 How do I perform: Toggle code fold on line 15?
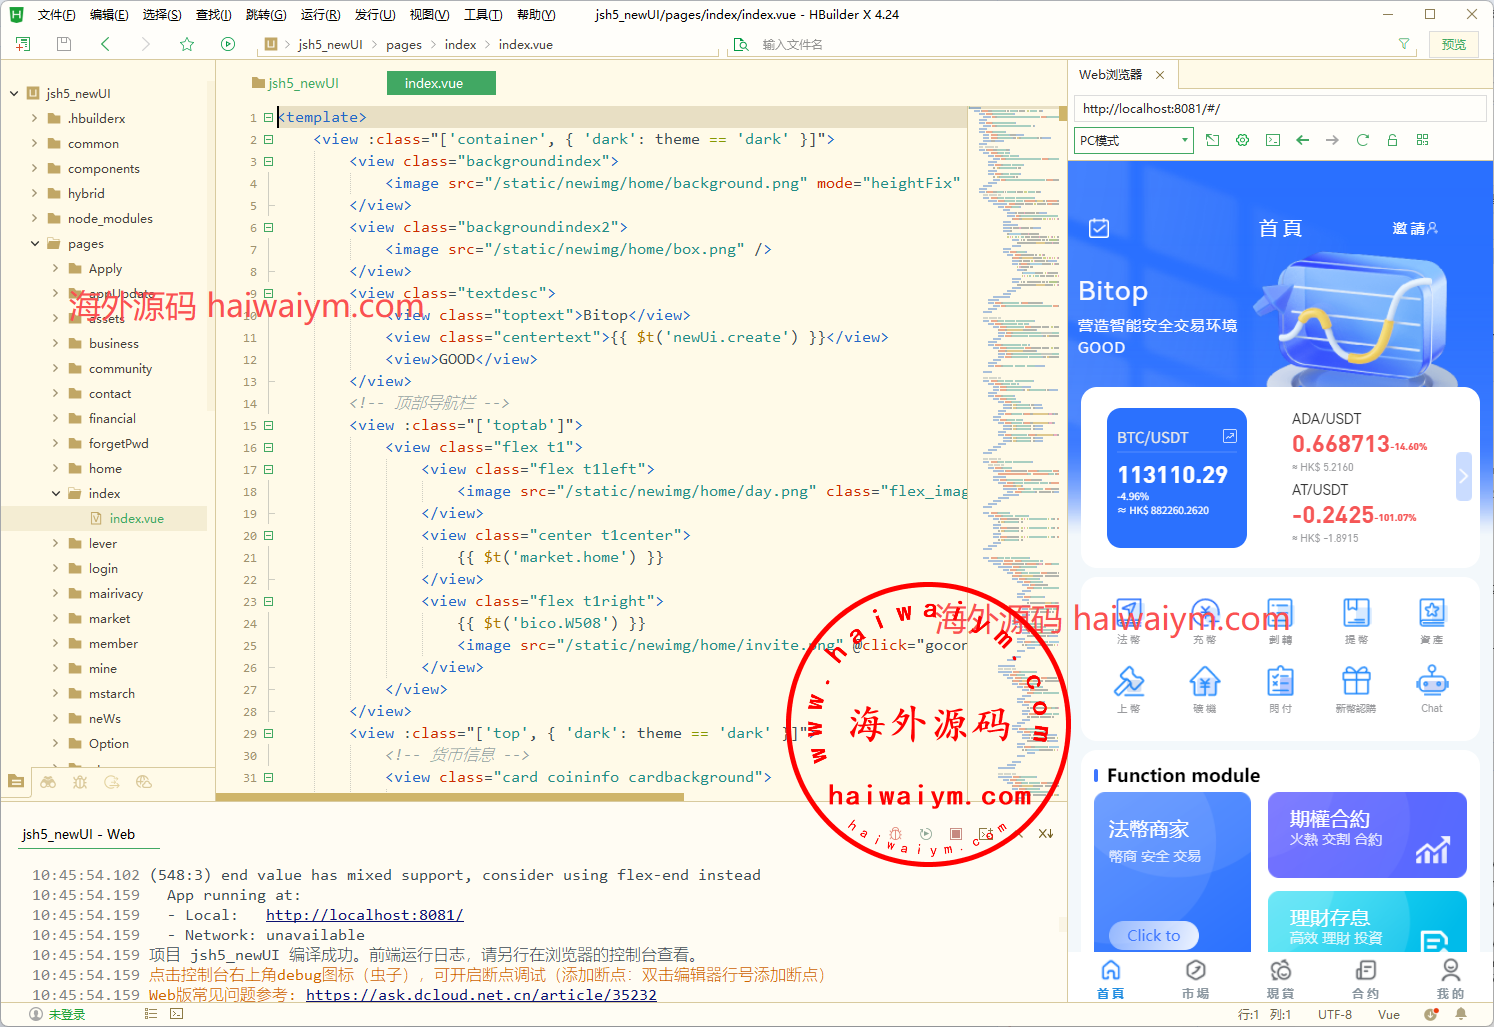click(x=268, y=426)
